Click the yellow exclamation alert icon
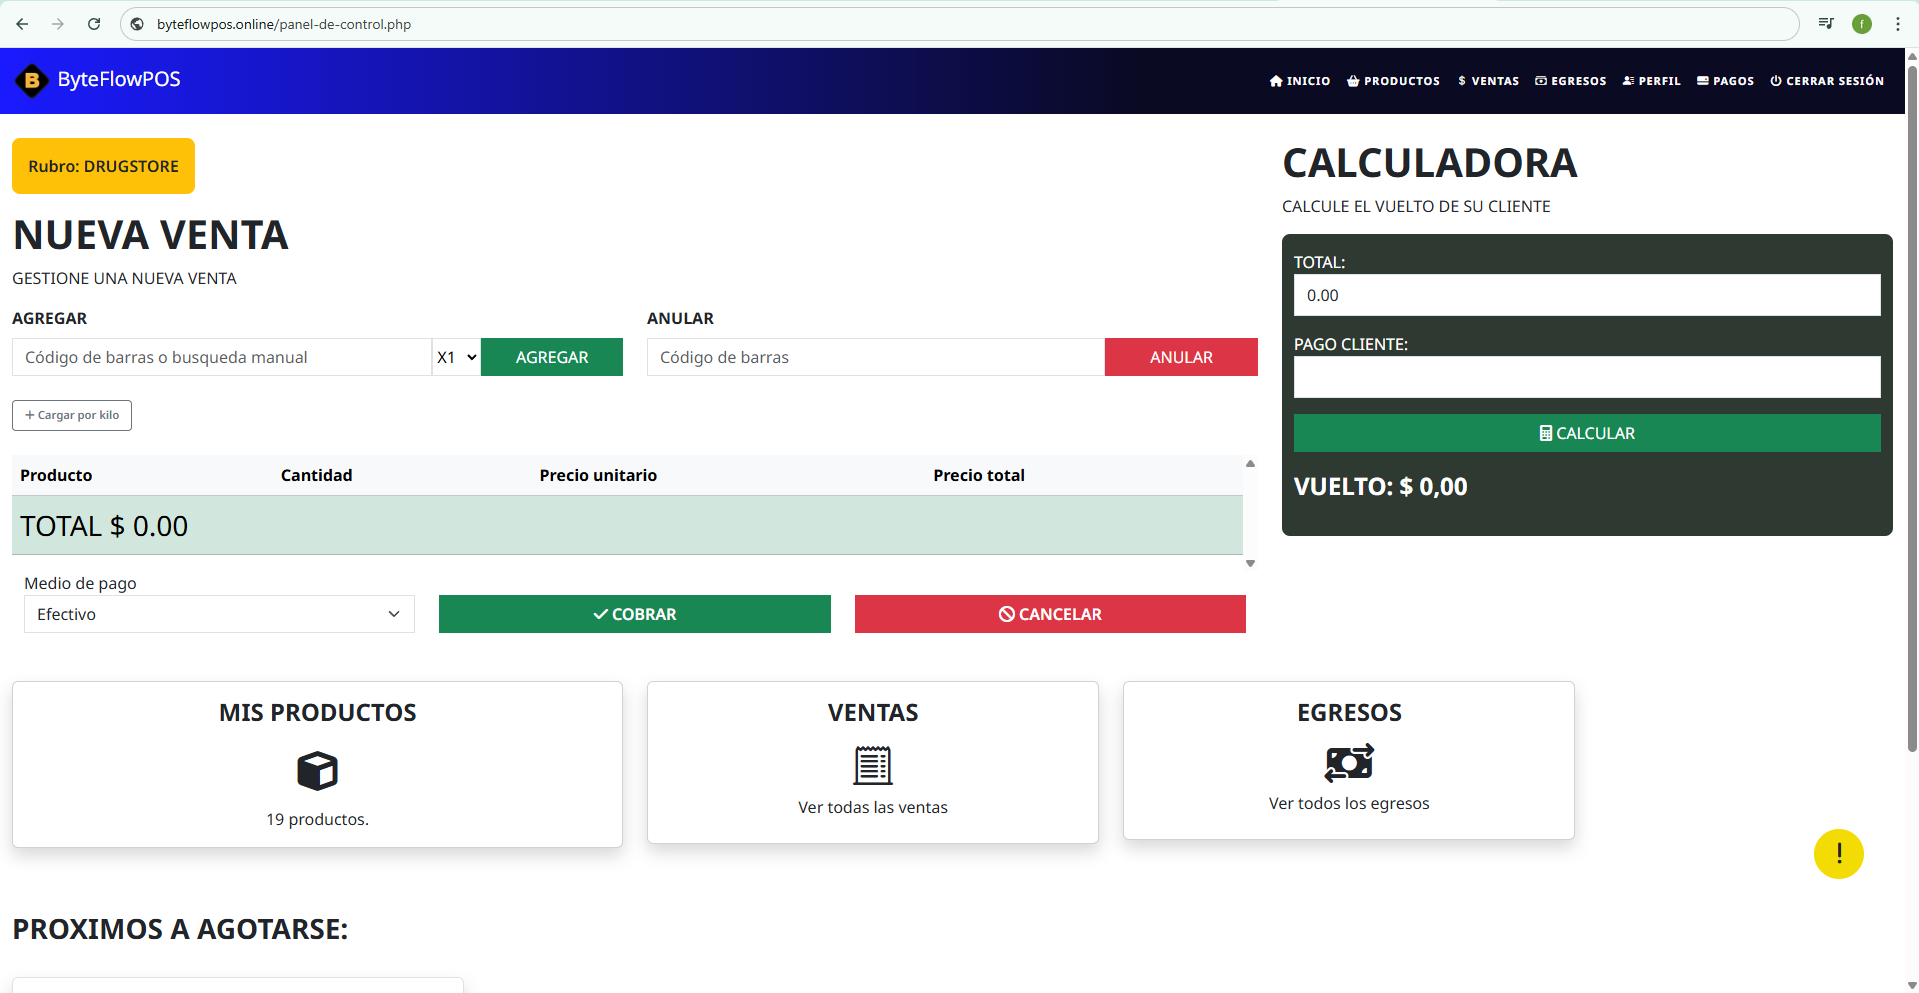 (x=1838, y=854)
